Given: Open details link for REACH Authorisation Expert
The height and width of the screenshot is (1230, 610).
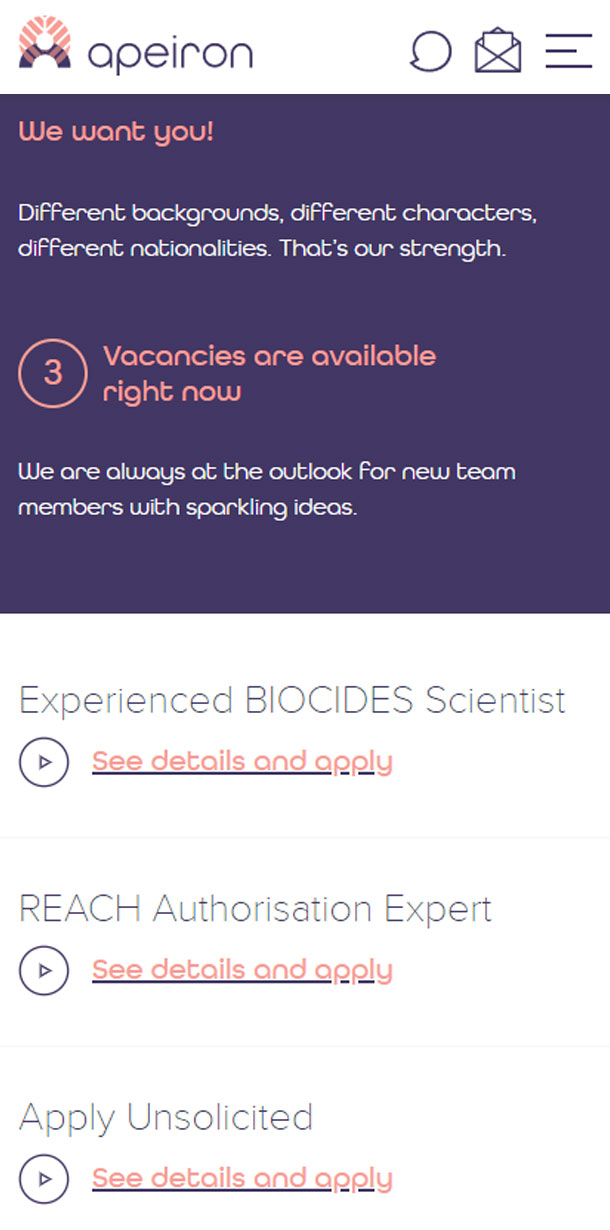Looking at the screenshot, I should pos(242,970).
